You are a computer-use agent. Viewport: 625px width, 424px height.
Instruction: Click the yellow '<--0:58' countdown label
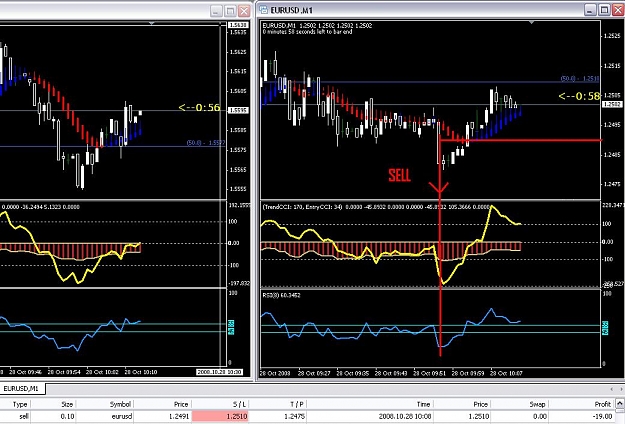(579, 96)
